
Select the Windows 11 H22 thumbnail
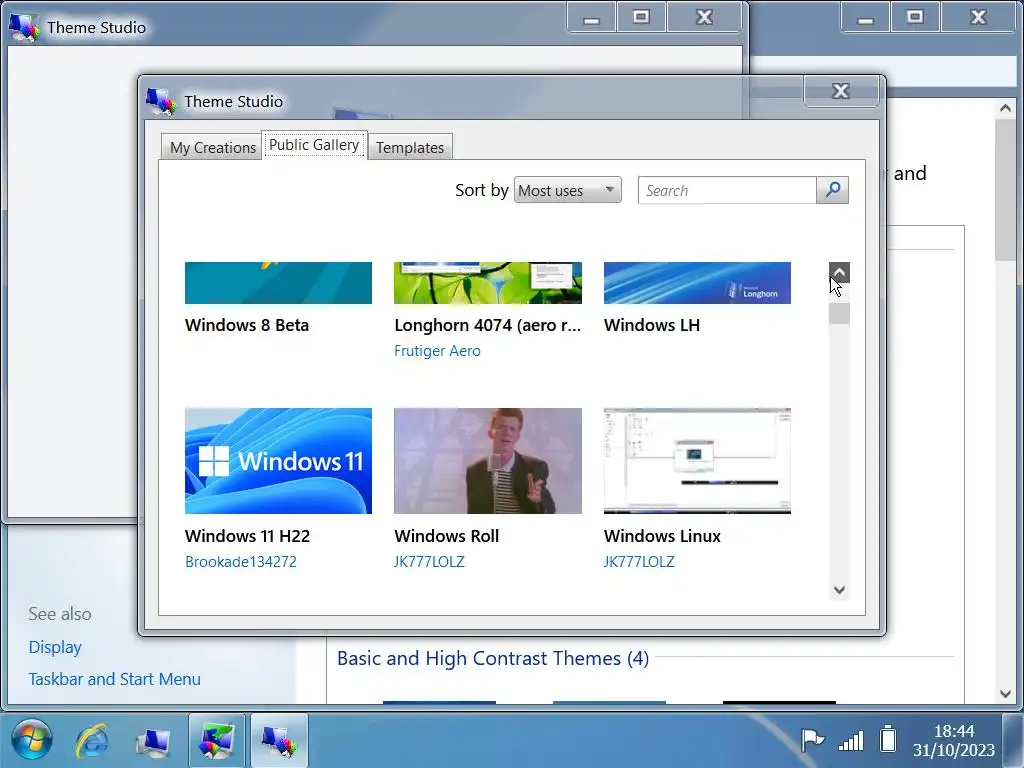click(278, 461)
